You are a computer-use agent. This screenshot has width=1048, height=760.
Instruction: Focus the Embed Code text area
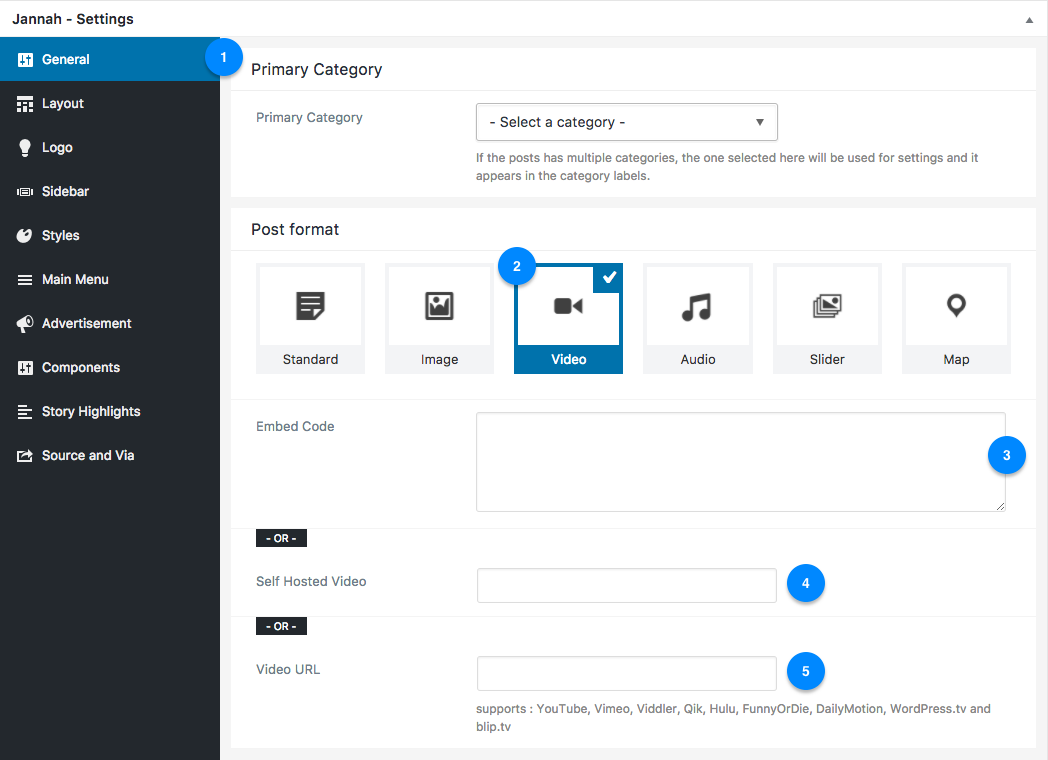pos(741,462)
